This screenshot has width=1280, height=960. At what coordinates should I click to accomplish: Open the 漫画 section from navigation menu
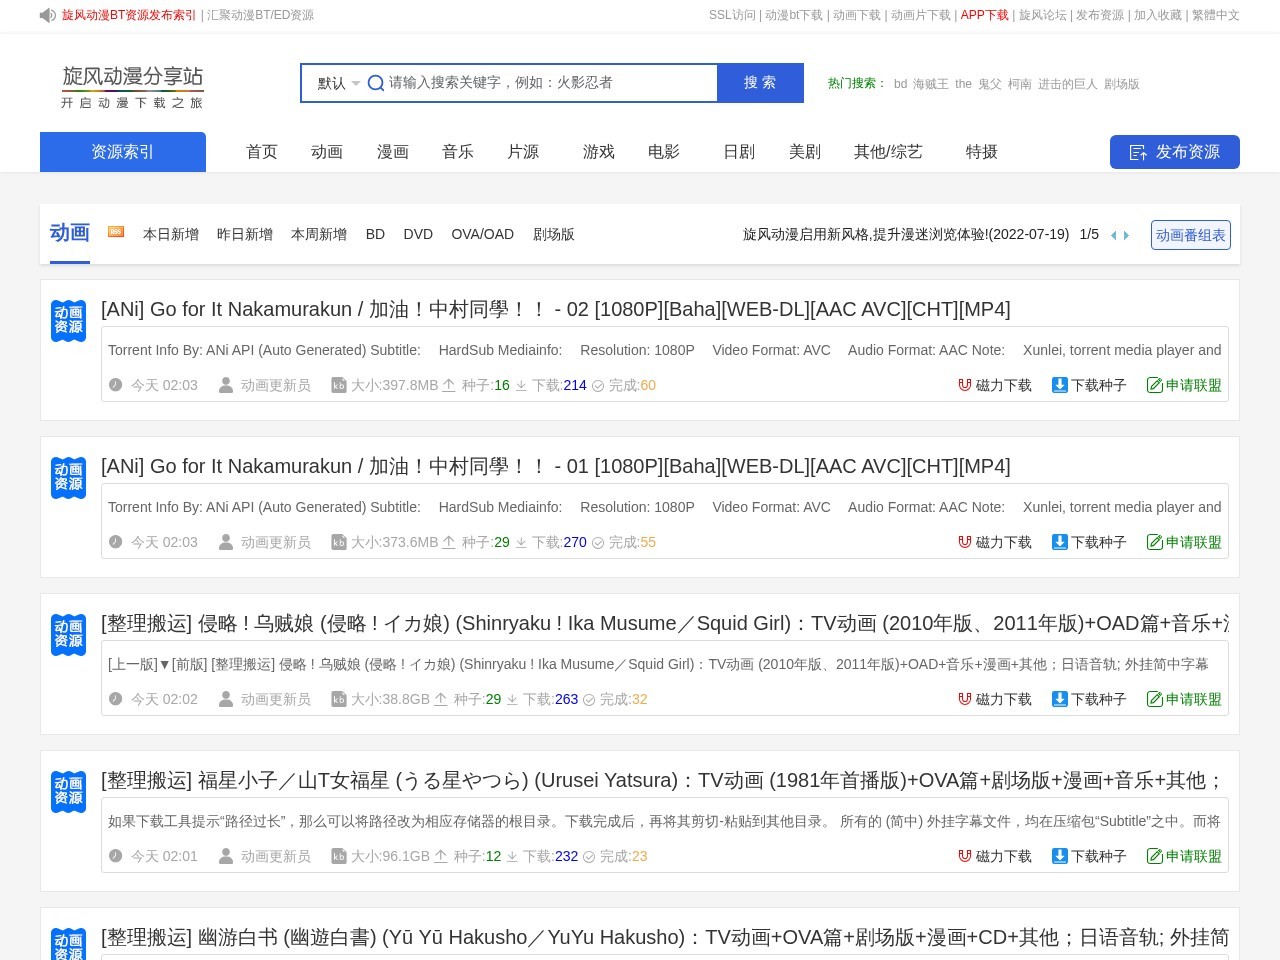[392, 152]
